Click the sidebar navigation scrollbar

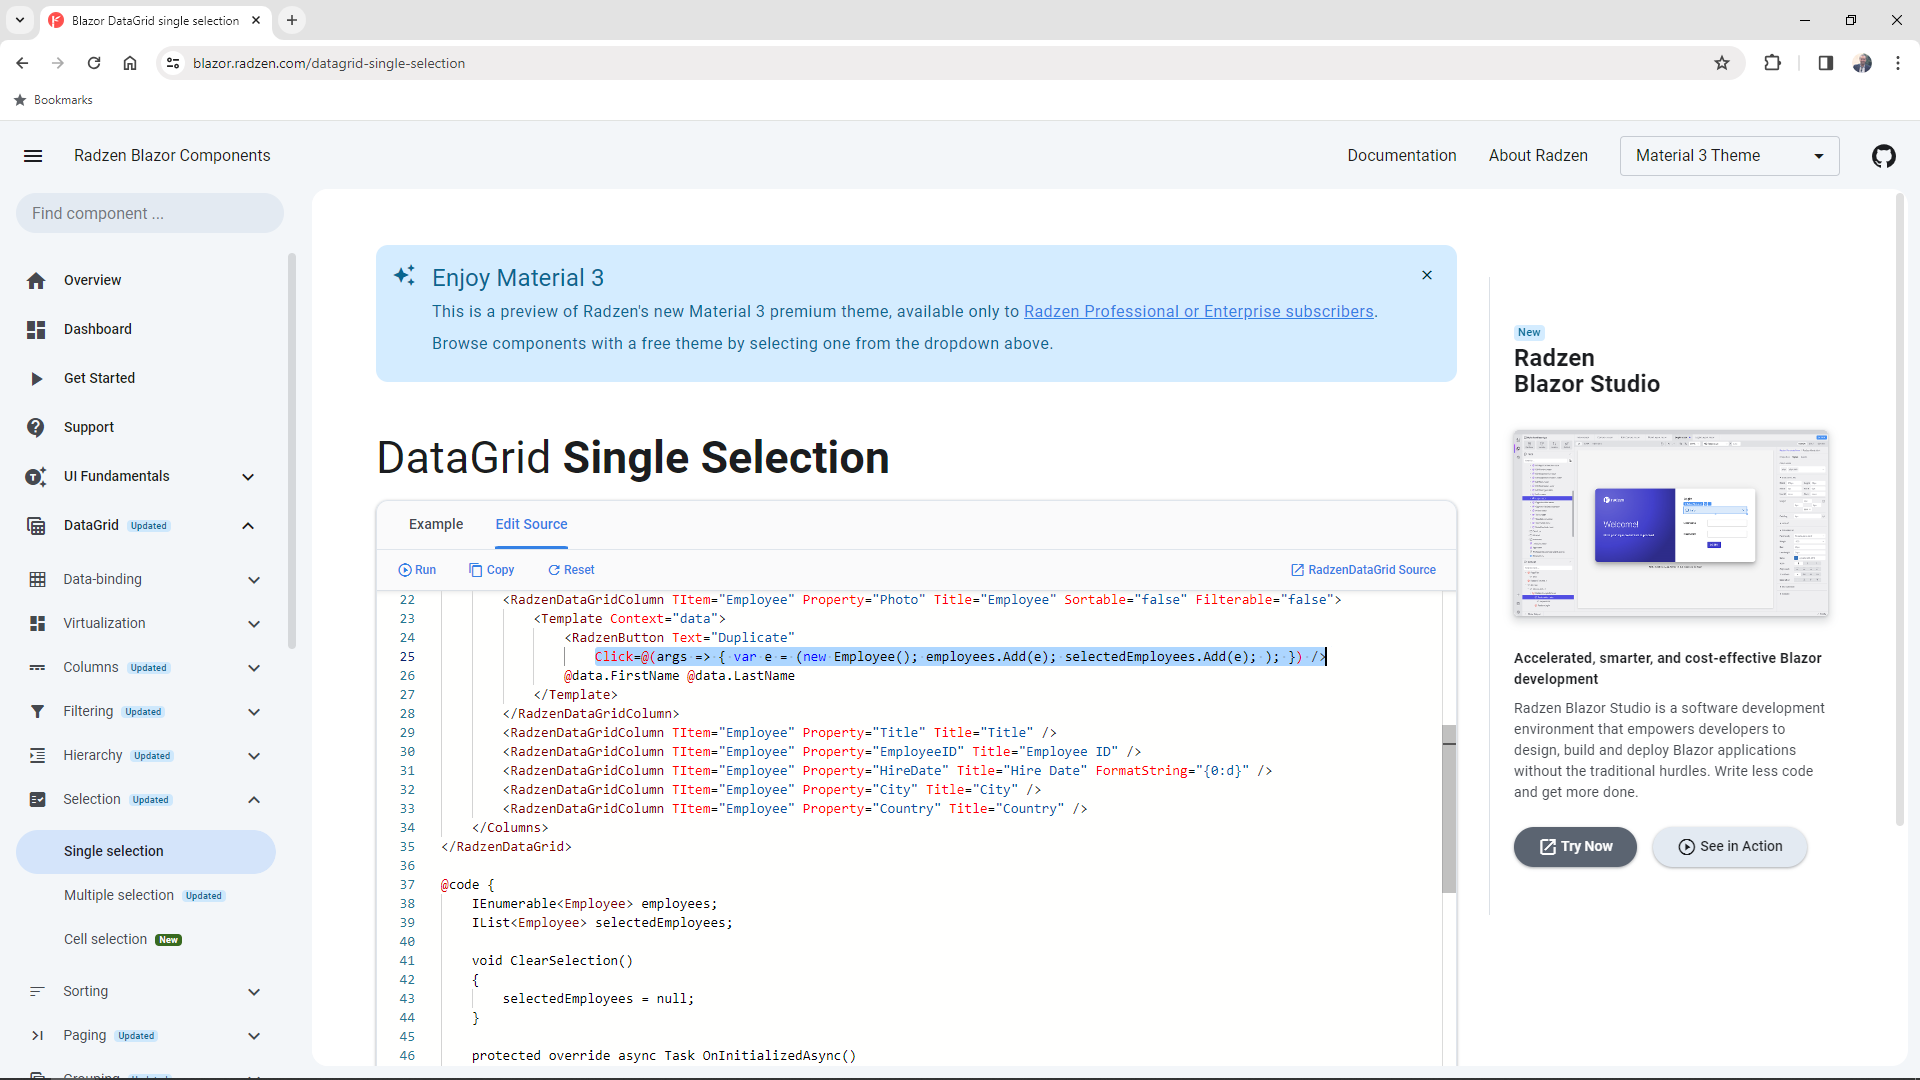(x=292, y=450)
